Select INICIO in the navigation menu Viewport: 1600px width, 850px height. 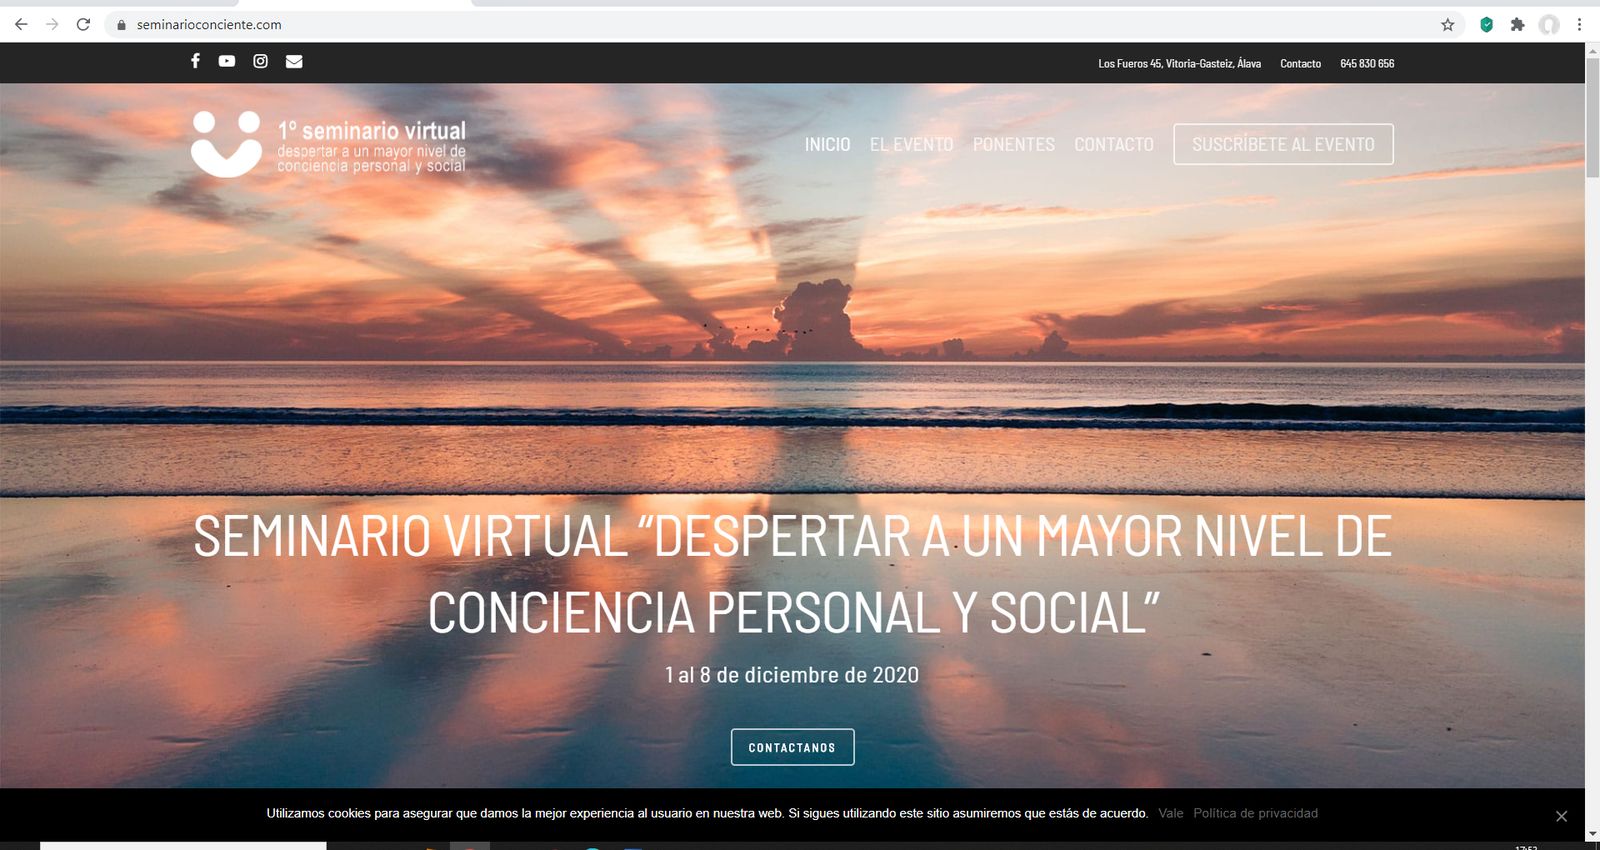tap(827, 145)
